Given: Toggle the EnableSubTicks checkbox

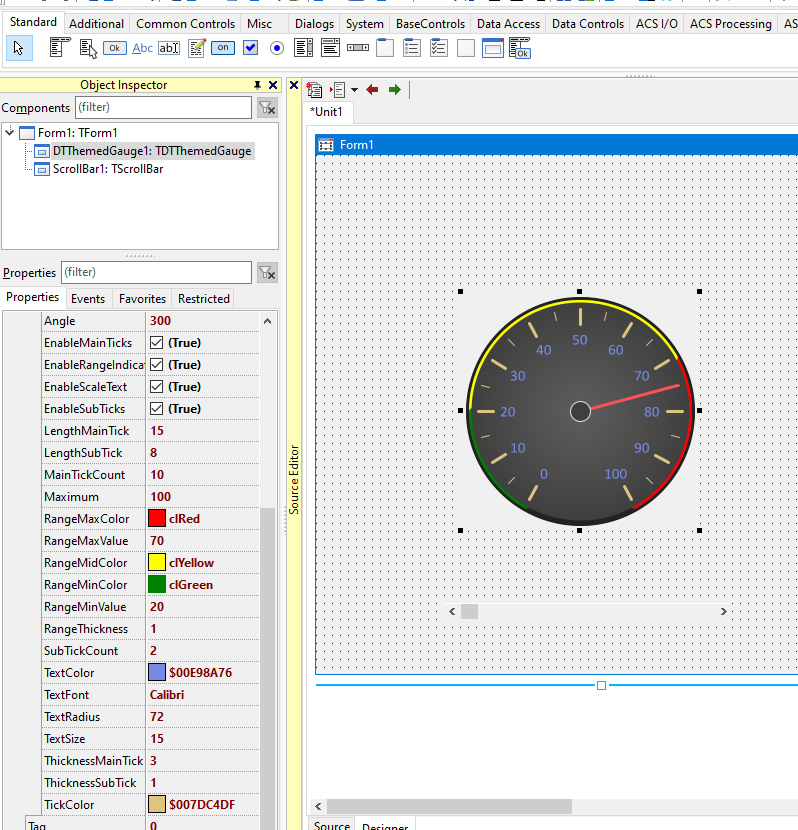Looking at the screenshot, I should 156,409.
